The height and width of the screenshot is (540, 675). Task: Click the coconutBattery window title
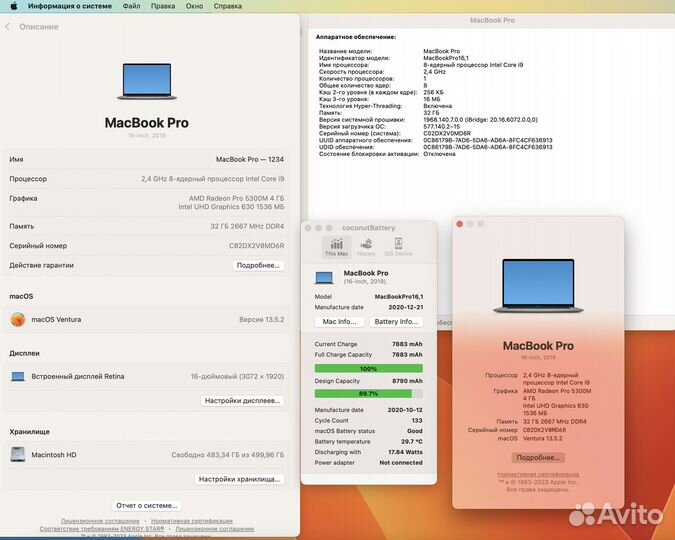pos(368,228)
